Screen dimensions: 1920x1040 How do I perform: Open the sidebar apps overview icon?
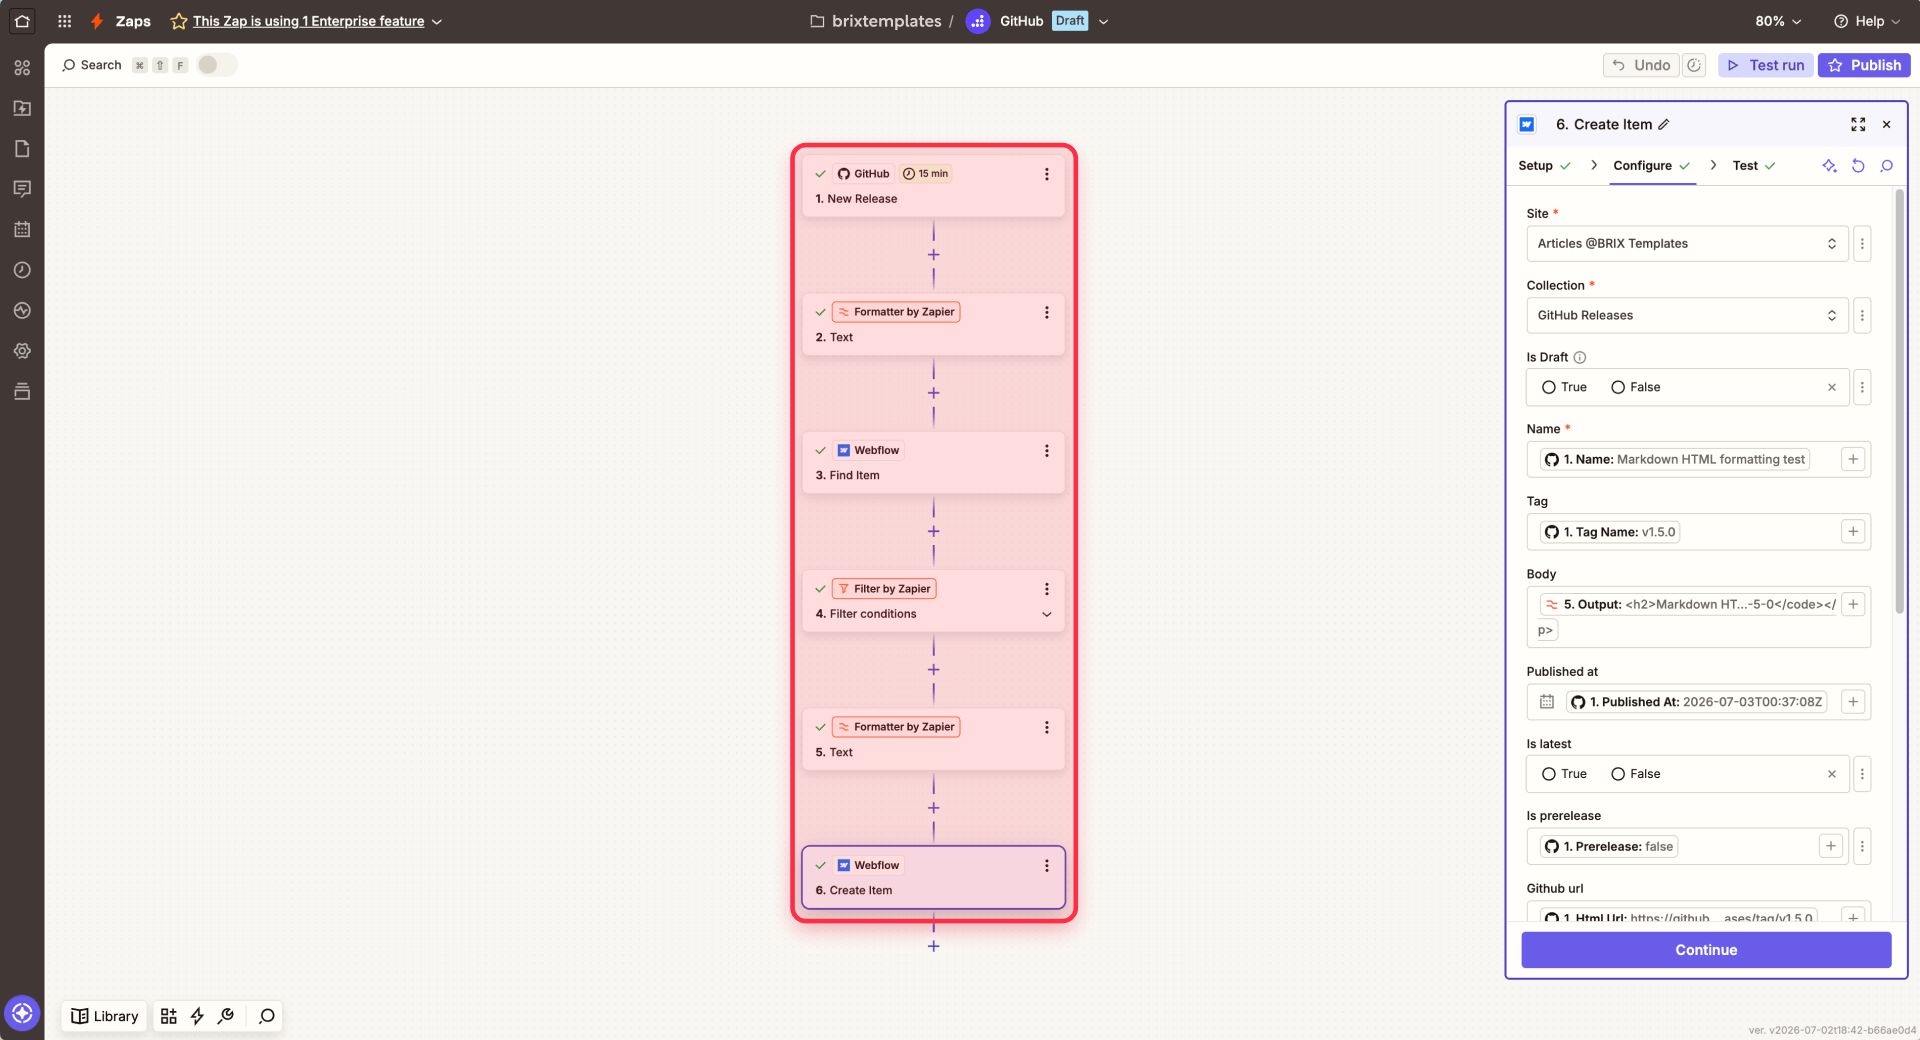click(22, 67)
